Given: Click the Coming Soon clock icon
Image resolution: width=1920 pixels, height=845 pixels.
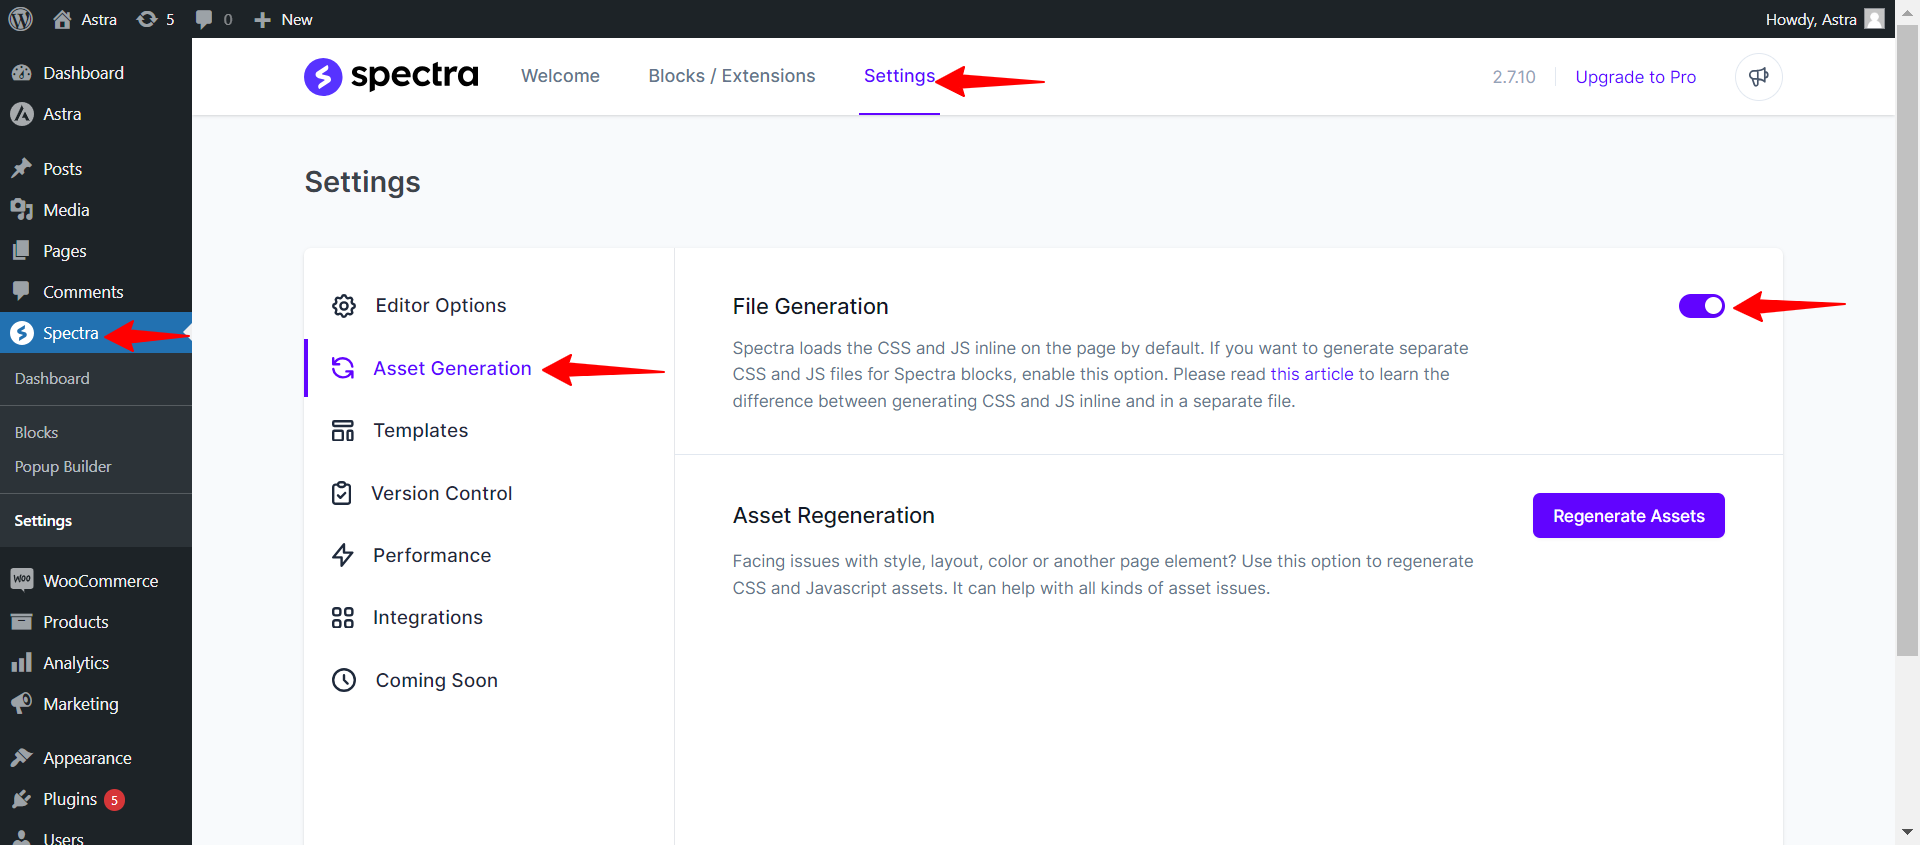Looking at the screenshot, I should pos(344,680).
